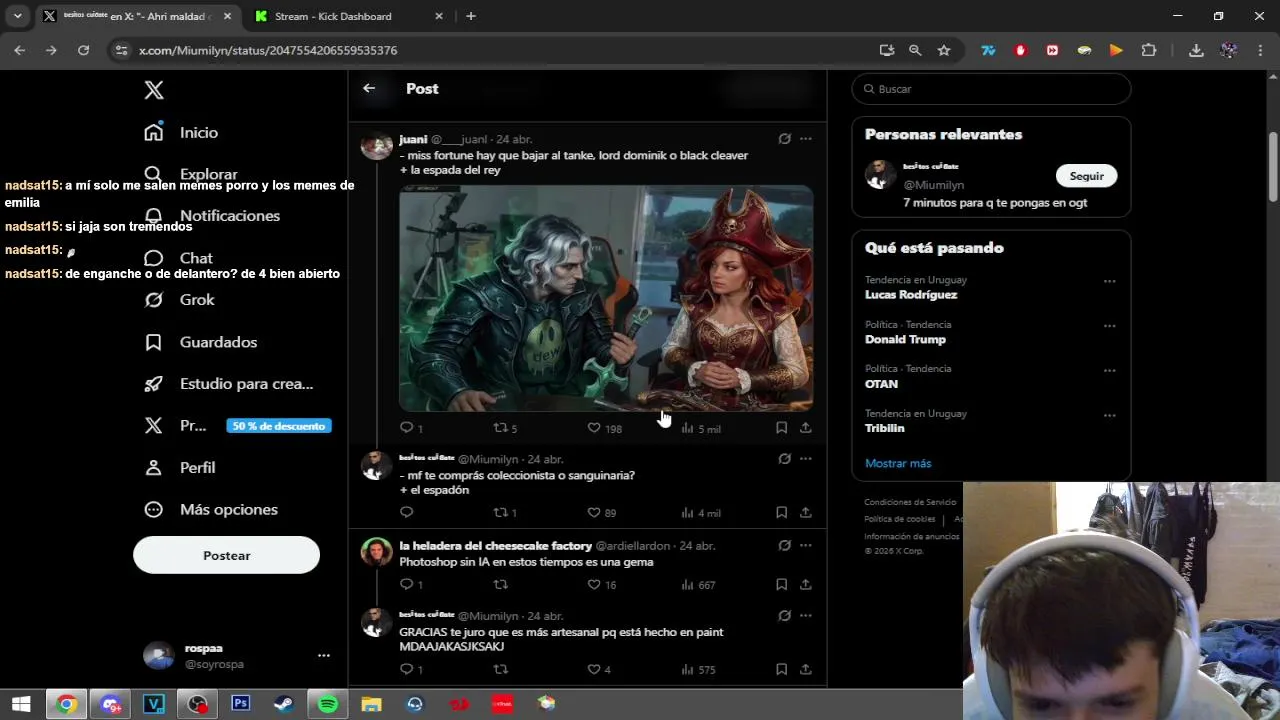The height and width of the screenshot is (720, 1280).
Task: Open options for Tribilin trend
Action: coord(1109,415)
